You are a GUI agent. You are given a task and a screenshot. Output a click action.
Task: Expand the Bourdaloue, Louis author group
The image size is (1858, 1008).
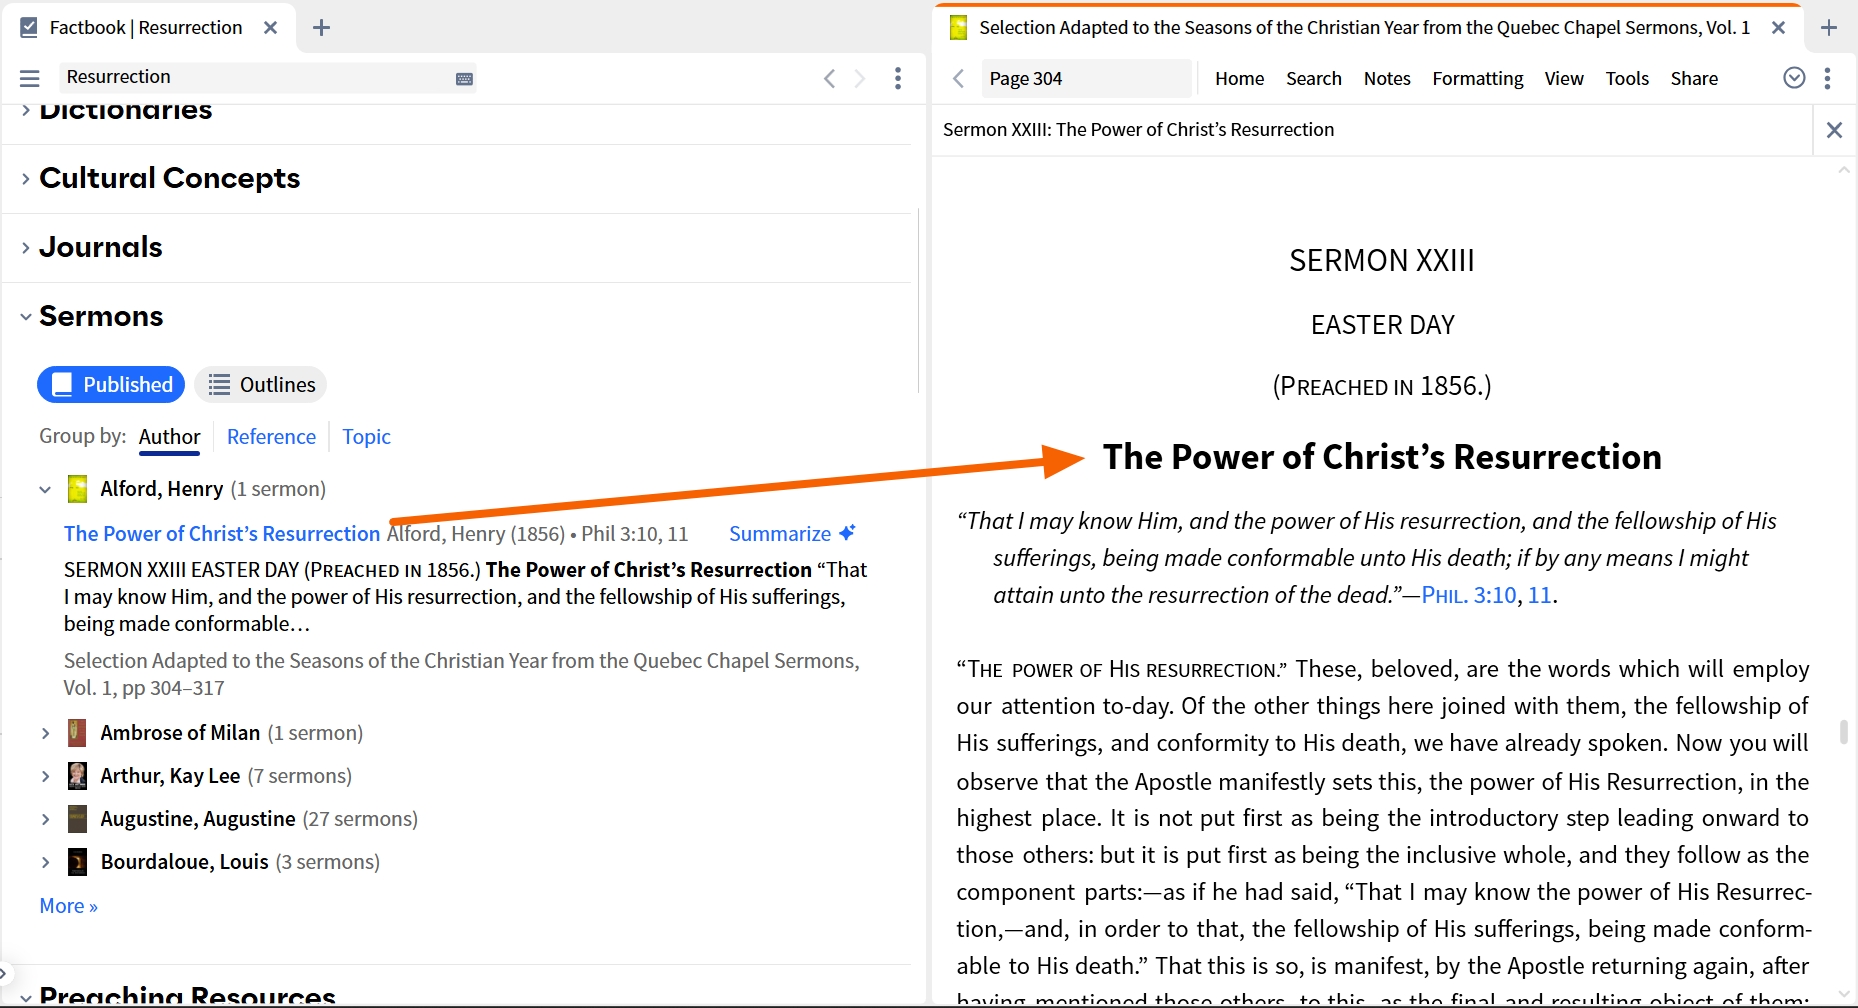point(45,863)
